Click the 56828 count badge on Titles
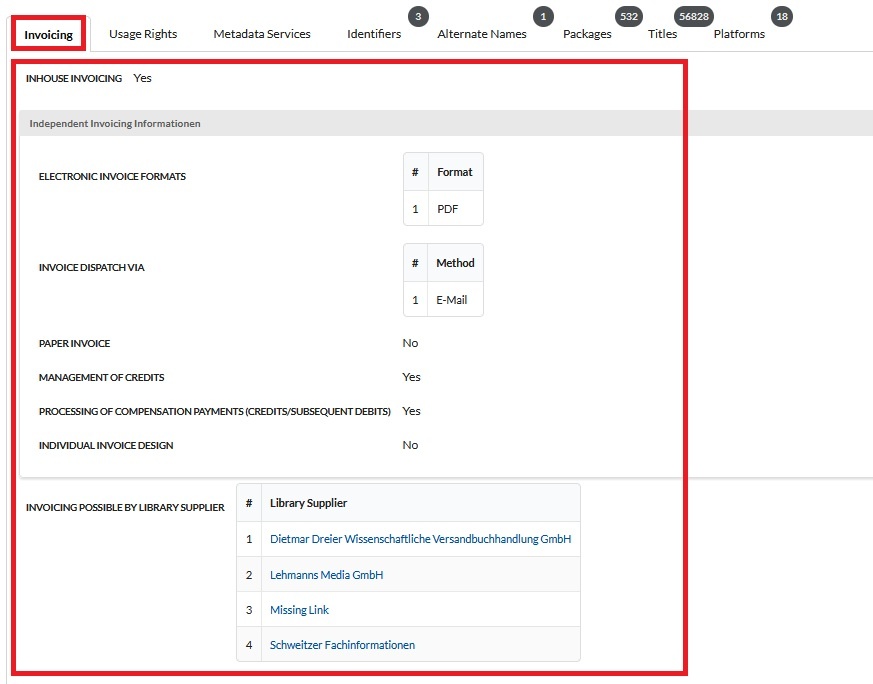The width and height of the screenshot is (873, 684). (x=693, y=17)
